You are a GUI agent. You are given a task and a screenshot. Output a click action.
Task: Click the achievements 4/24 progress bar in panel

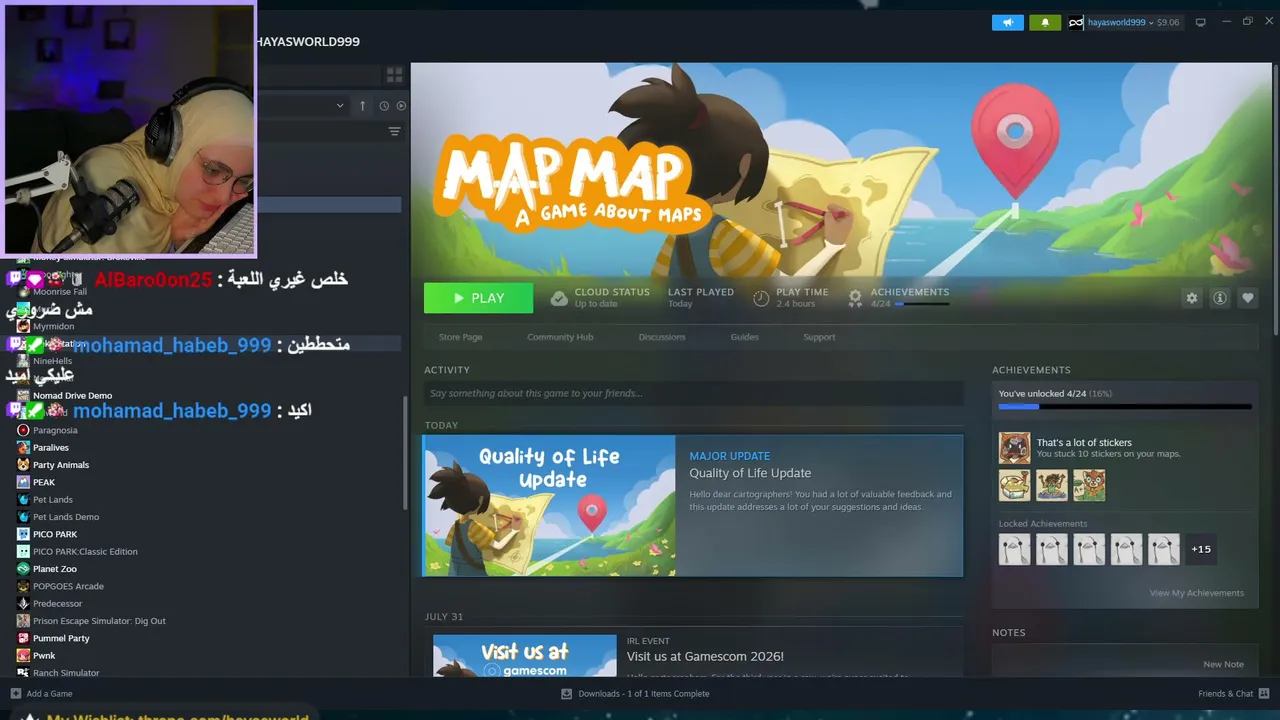tap(1125, 407)
